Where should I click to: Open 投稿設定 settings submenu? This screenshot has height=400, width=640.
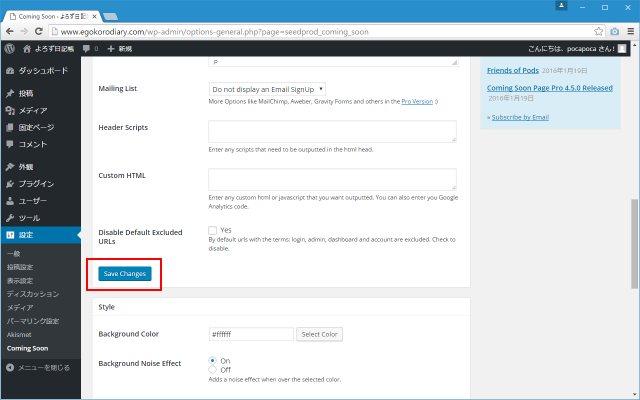coord(20,267)
